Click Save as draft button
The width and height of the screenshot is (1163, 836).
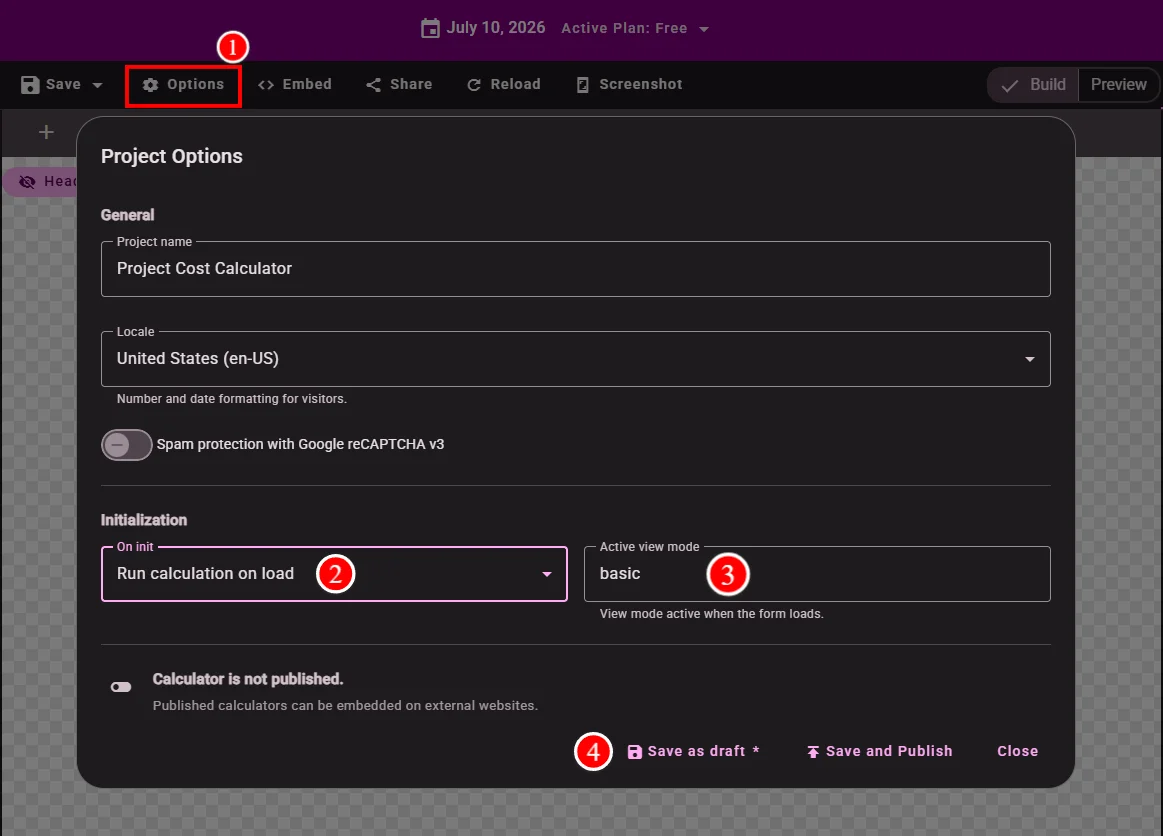coord(693,751)
